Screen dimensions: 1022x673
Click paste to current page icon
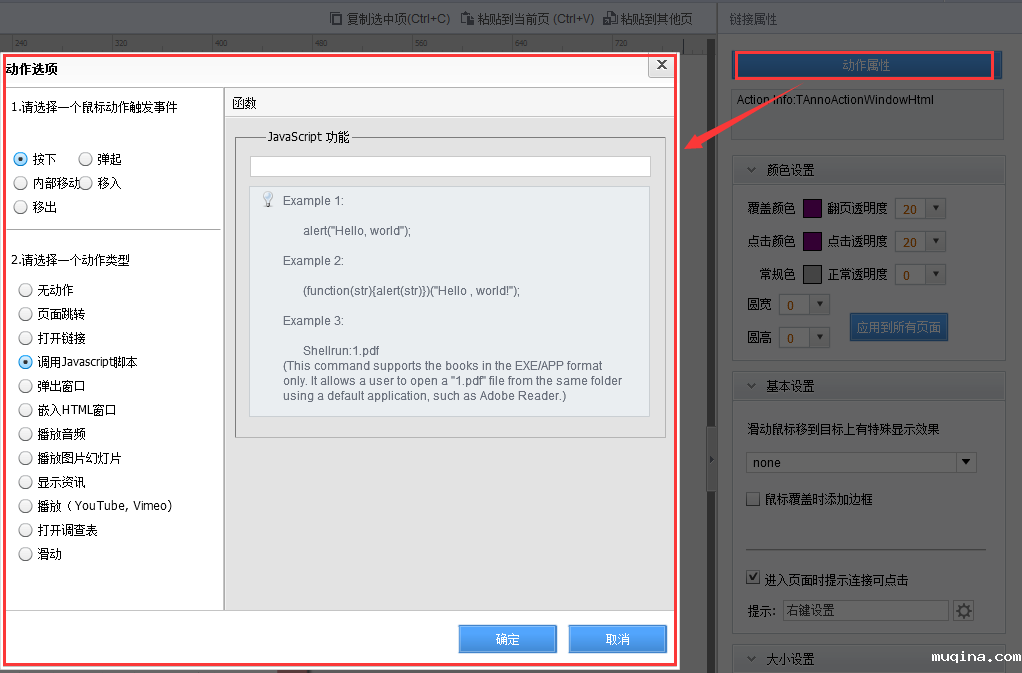coord(467,18)
